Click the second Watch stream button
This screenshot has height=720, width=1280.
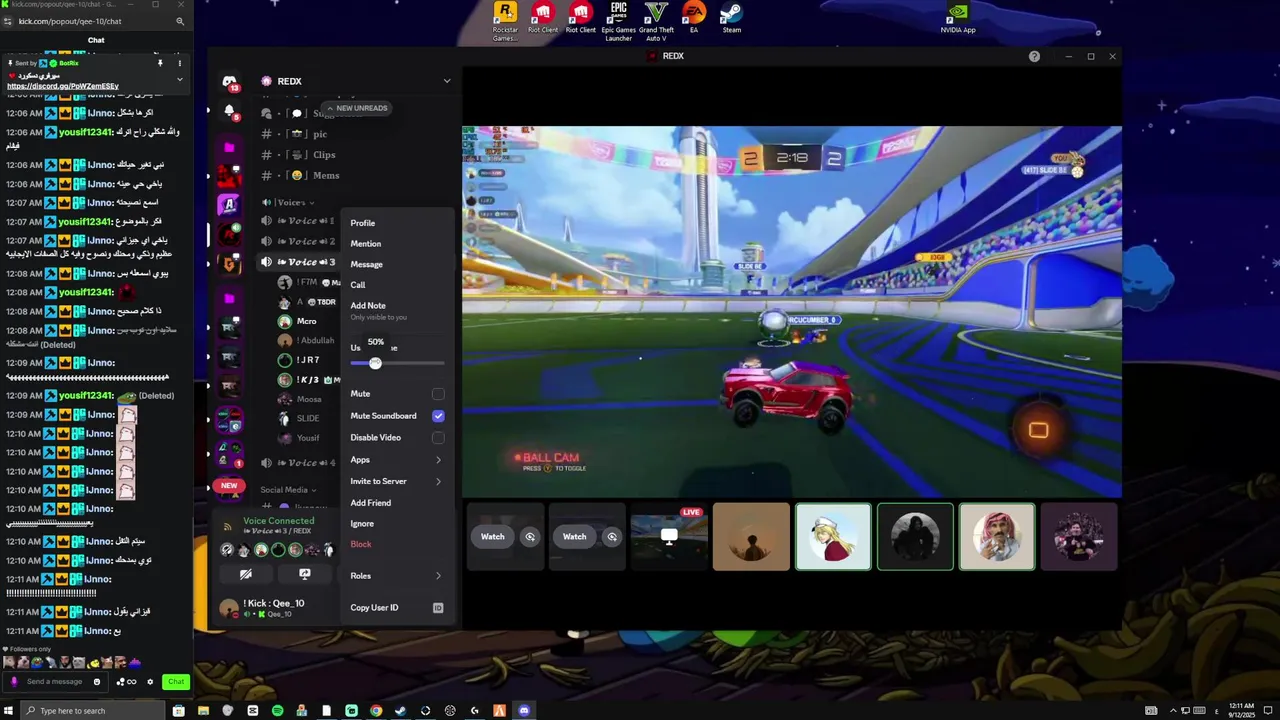[x=575, y=537]
